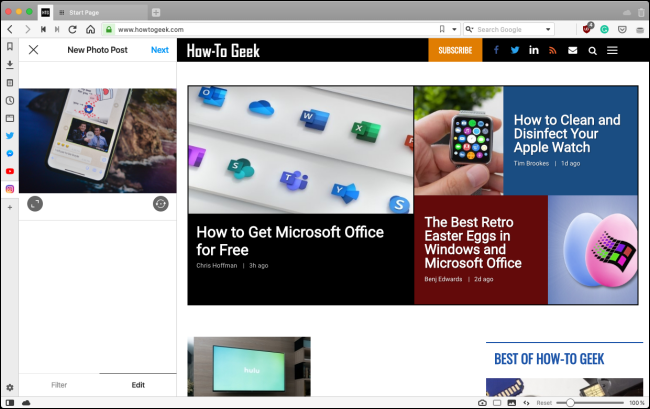Switch to the Filter tab
650x409 pixels.
pos(59,385)
